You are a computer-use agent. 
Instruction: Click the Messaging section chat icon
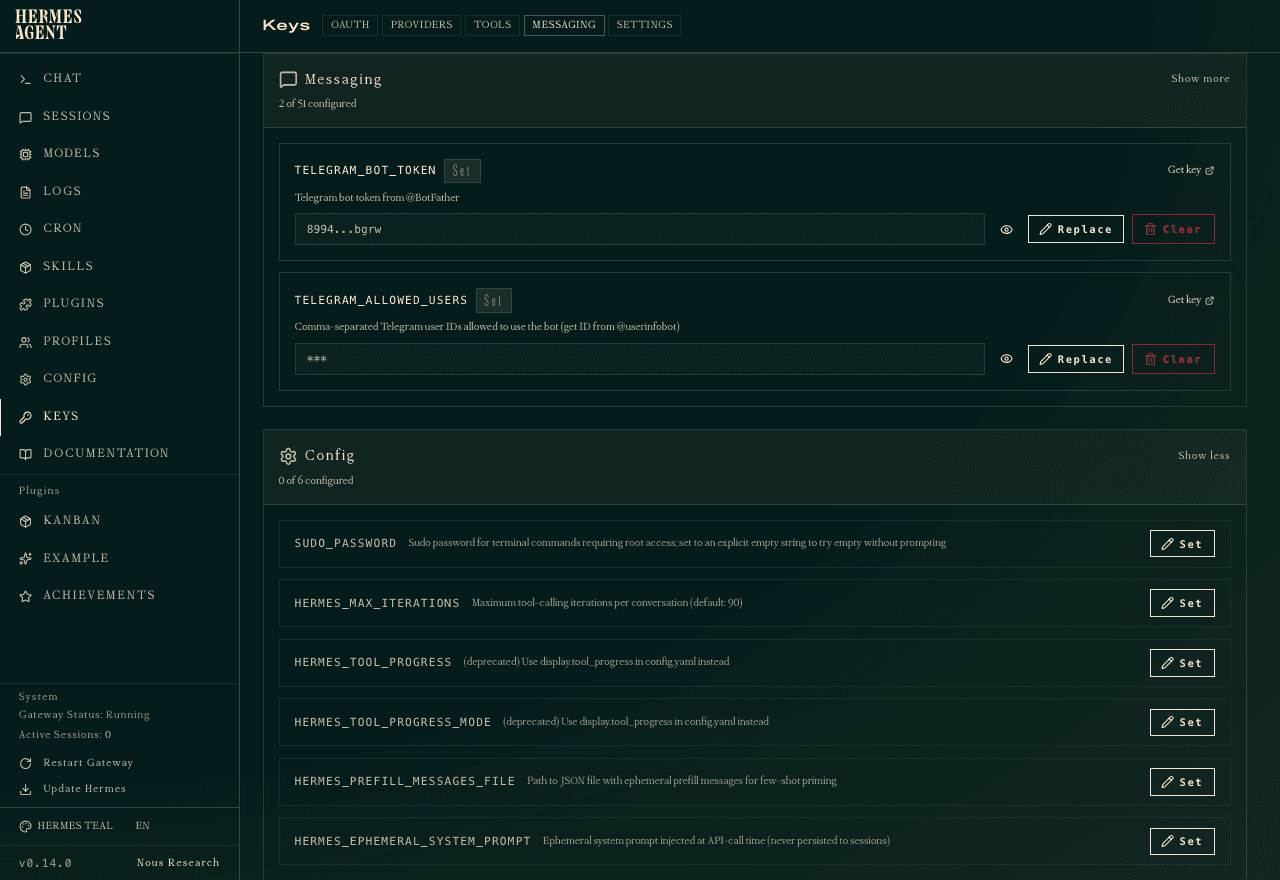(x=288, y=79)
